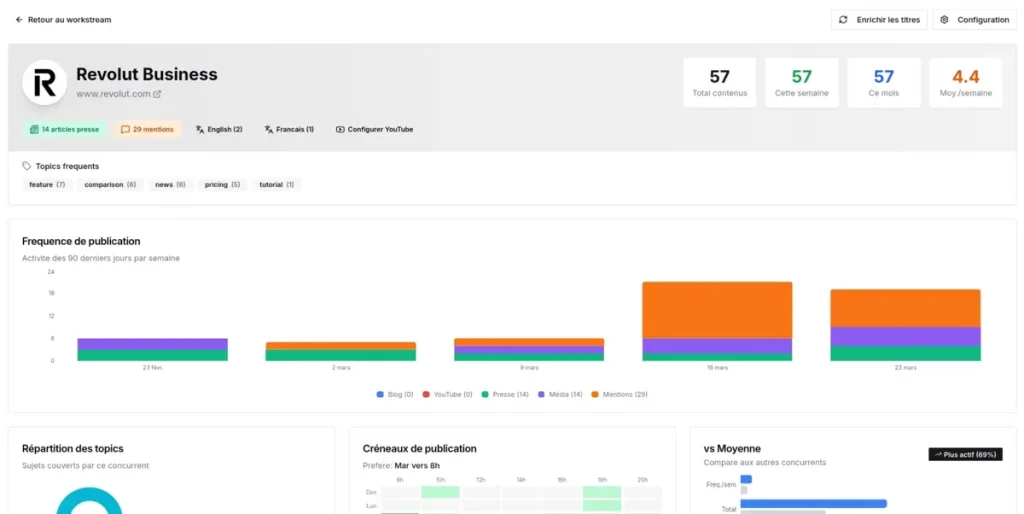Click the vs Moyenne heading
This screenshot has height=514, width=1024.
click(732, 449)
